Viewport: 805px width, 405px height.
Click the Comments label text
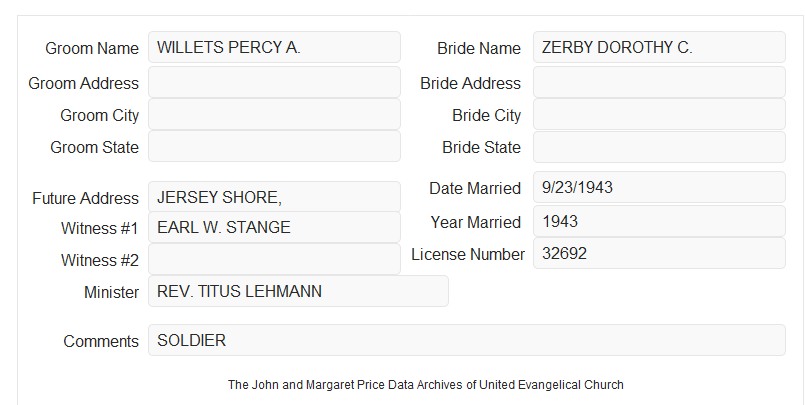point(101,341)
